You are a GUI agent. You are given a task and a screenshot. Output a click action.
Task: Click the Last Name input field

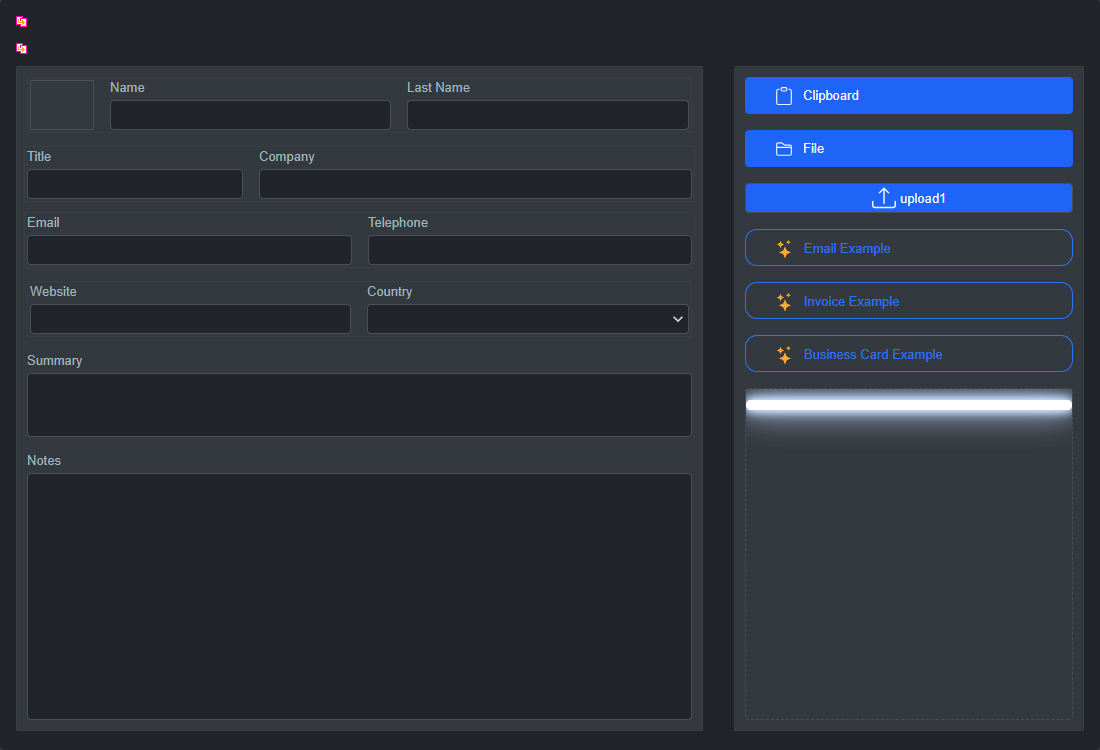pos(548,115)
